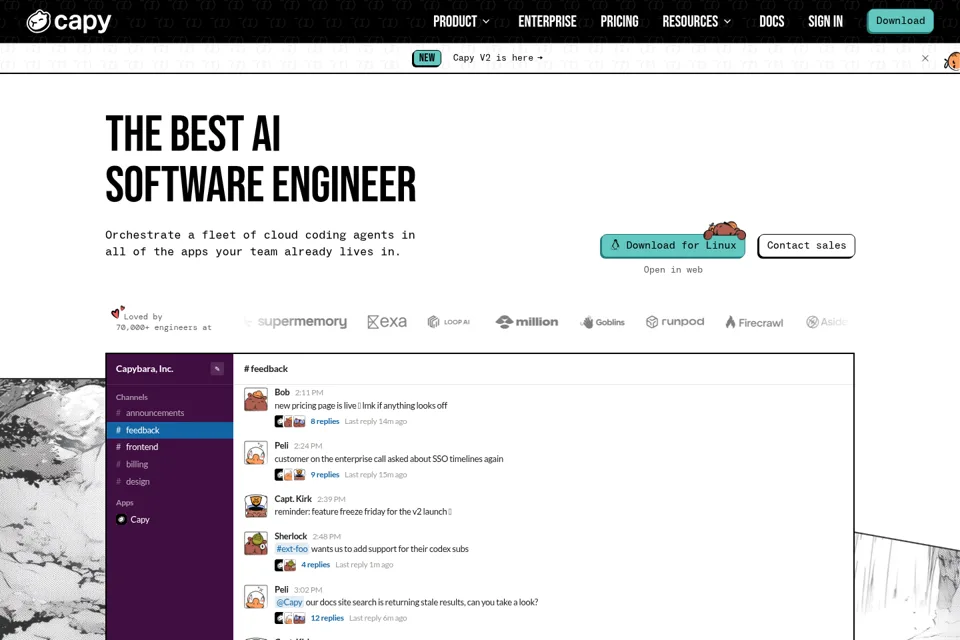Click the runpod logo
Viewport: 960px width, 640px height.
pos(675,322)
